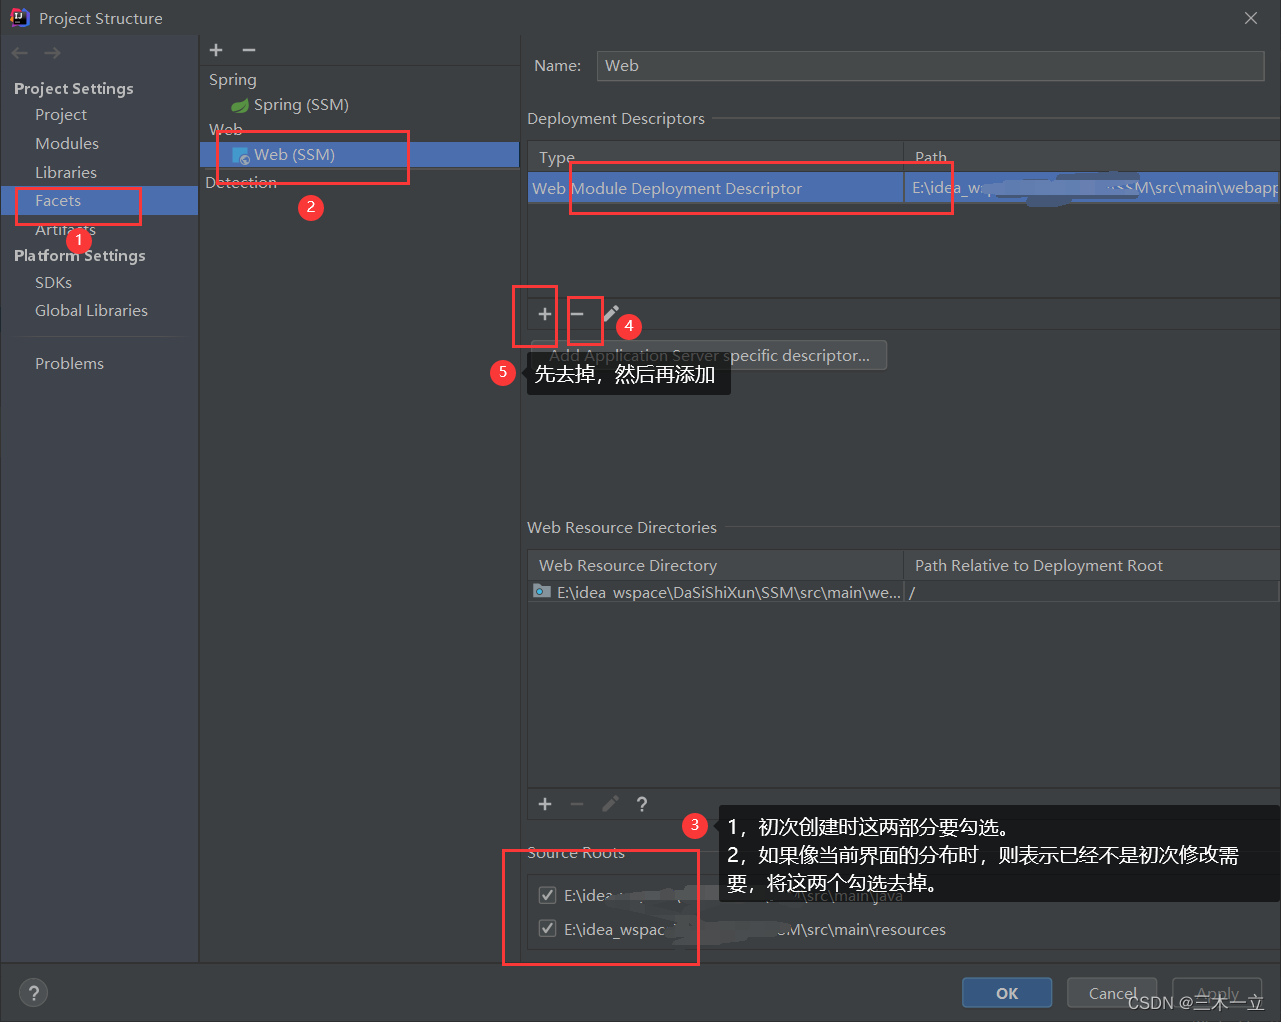Click the OK button
Viewport: 1281px width, 1022px height.
1007,993
